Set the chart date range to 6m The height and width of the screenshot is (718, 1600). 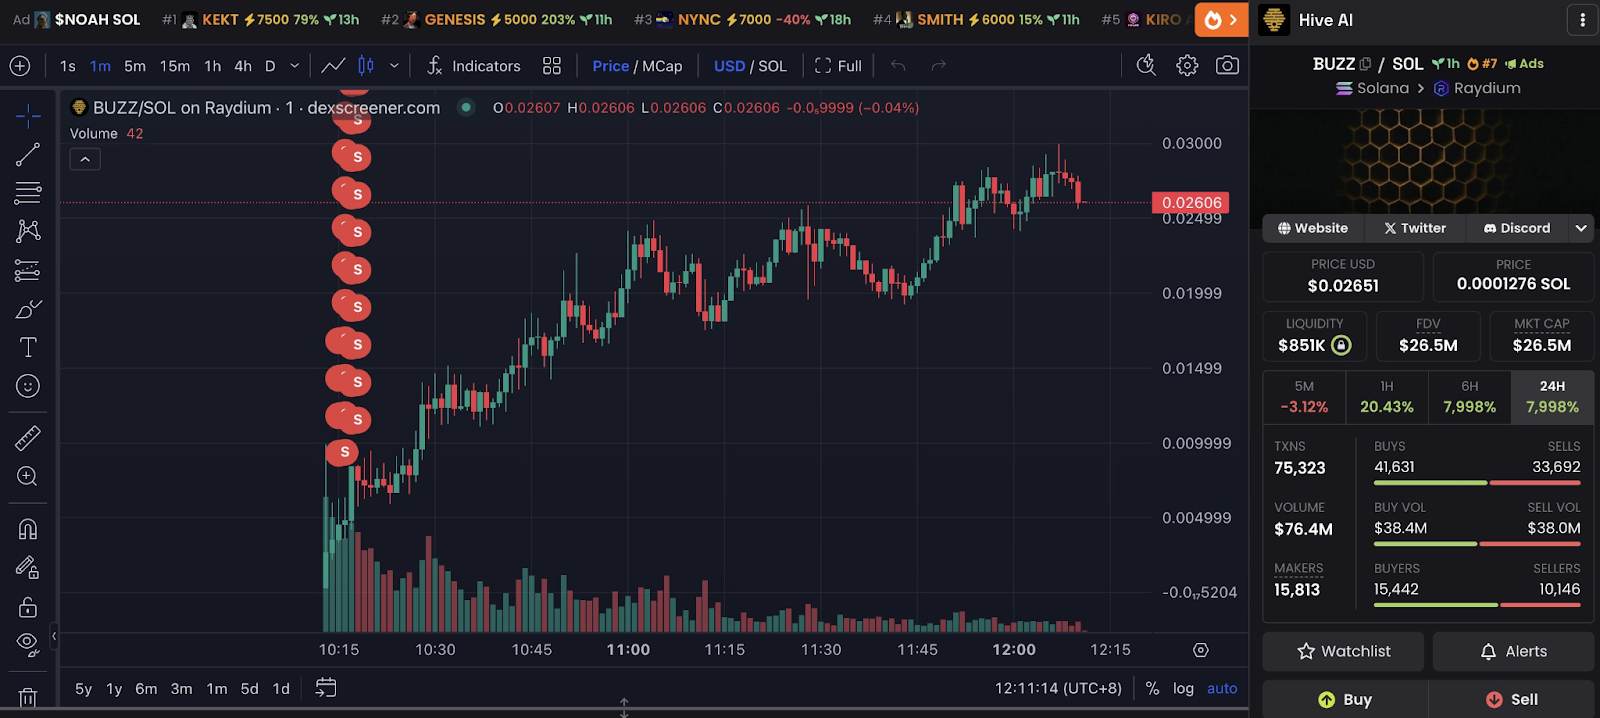point(146,689)
